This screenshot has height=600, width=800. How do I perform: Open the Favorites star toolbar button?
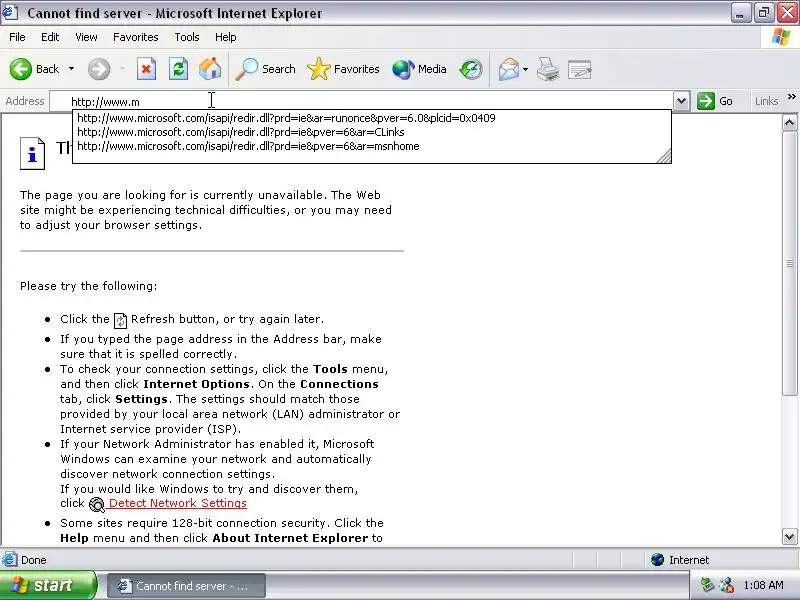point(343,69)
